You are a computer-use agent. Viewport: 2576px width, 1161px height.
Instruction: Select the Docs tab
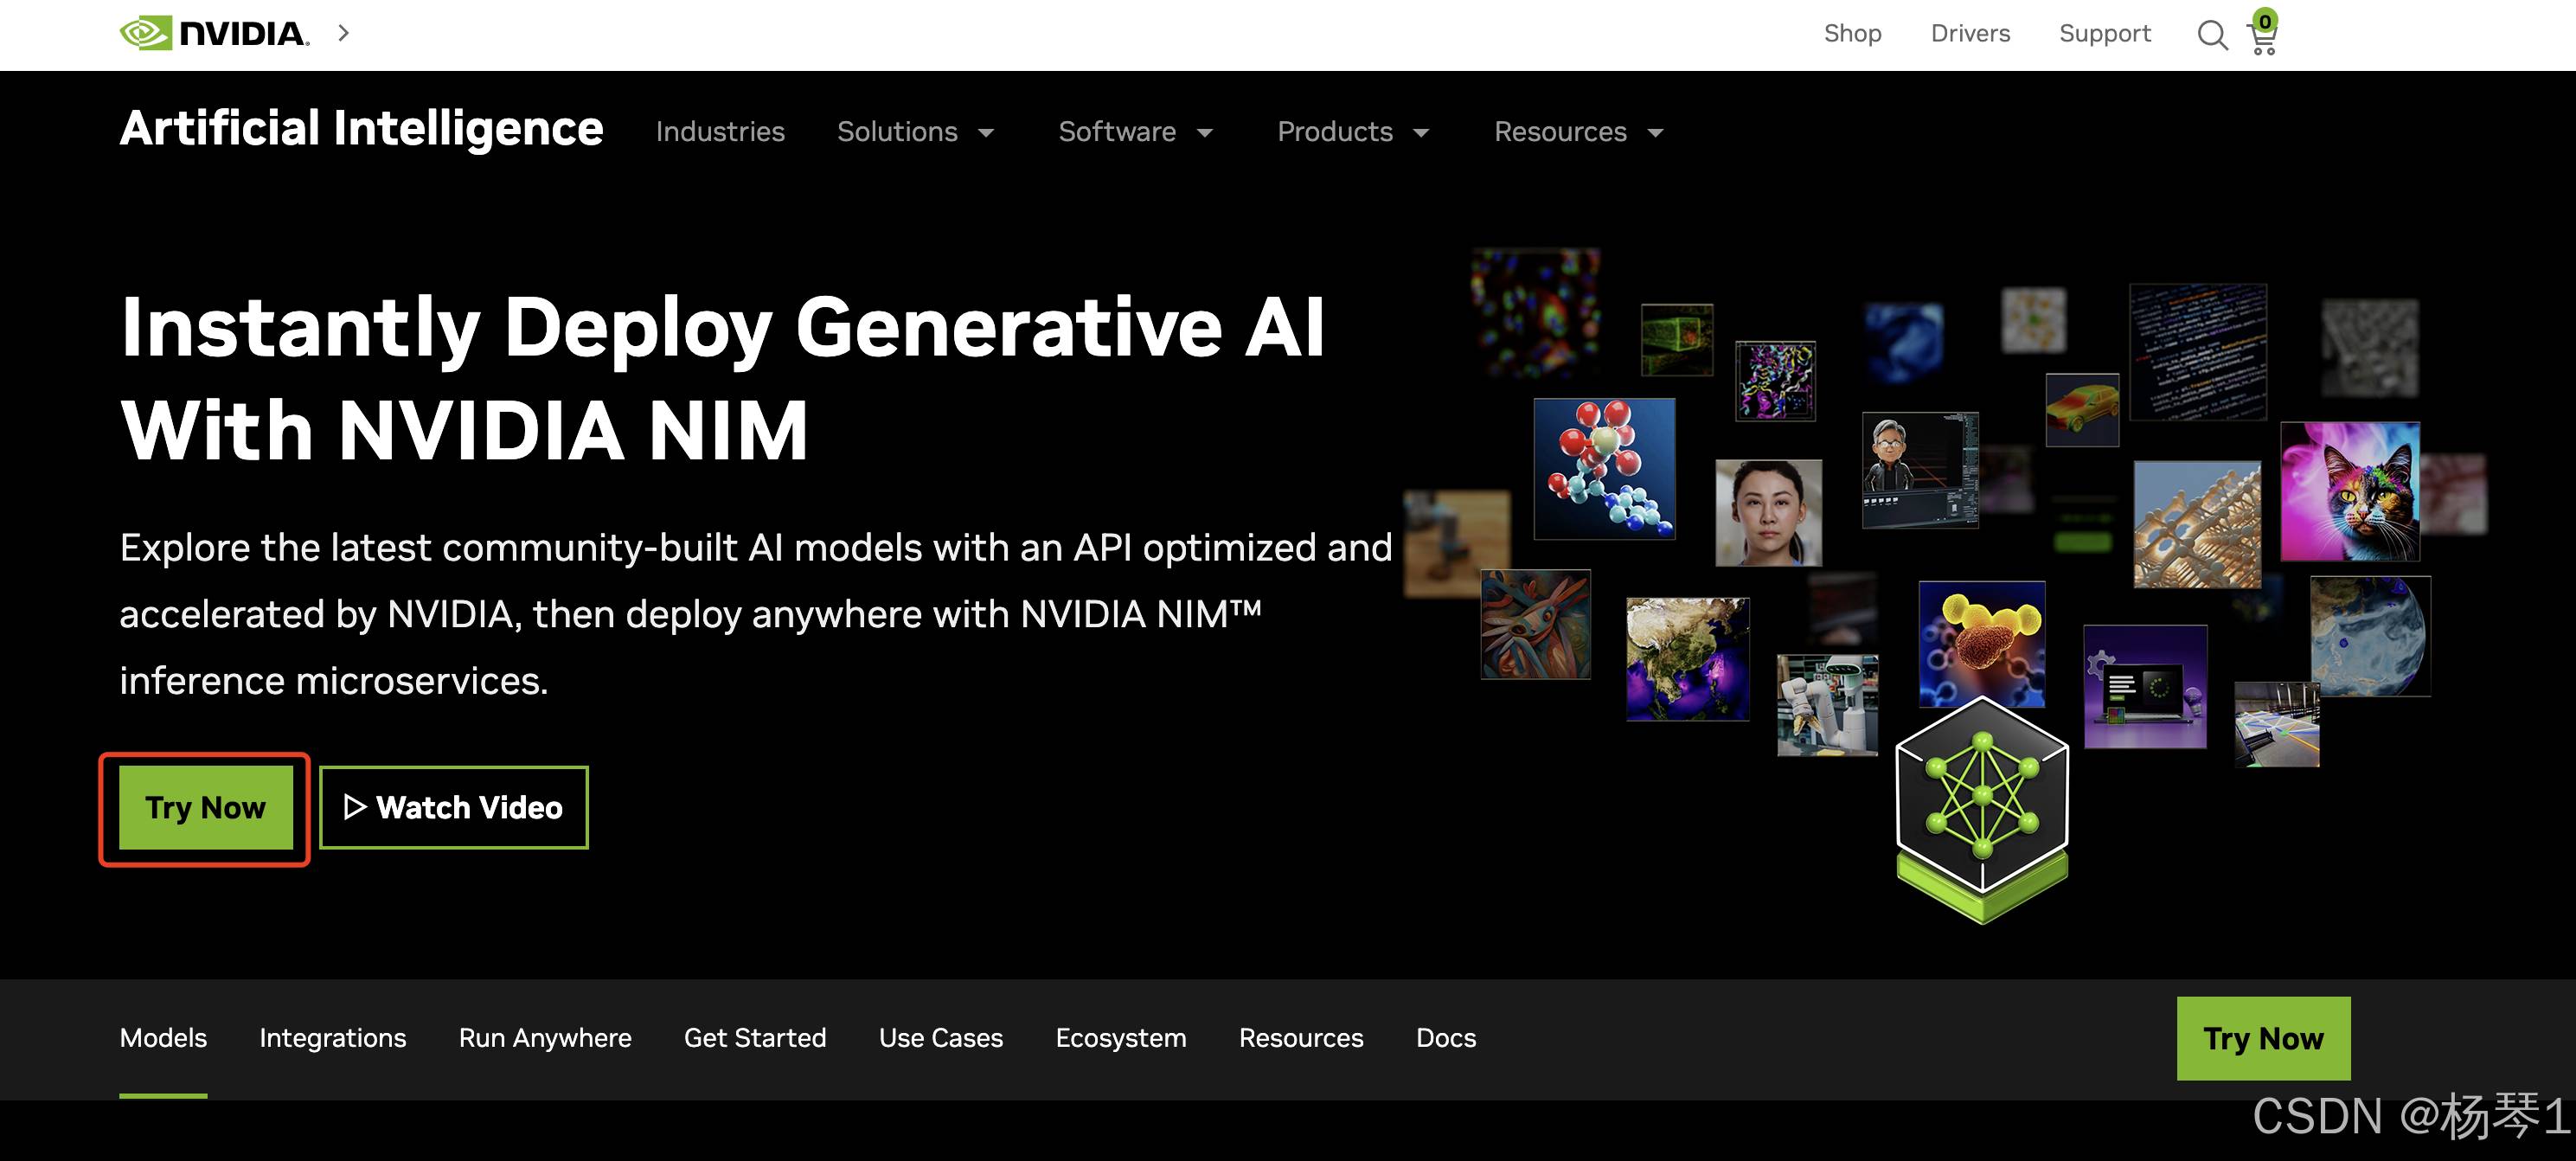[x=1446, y=1038]
